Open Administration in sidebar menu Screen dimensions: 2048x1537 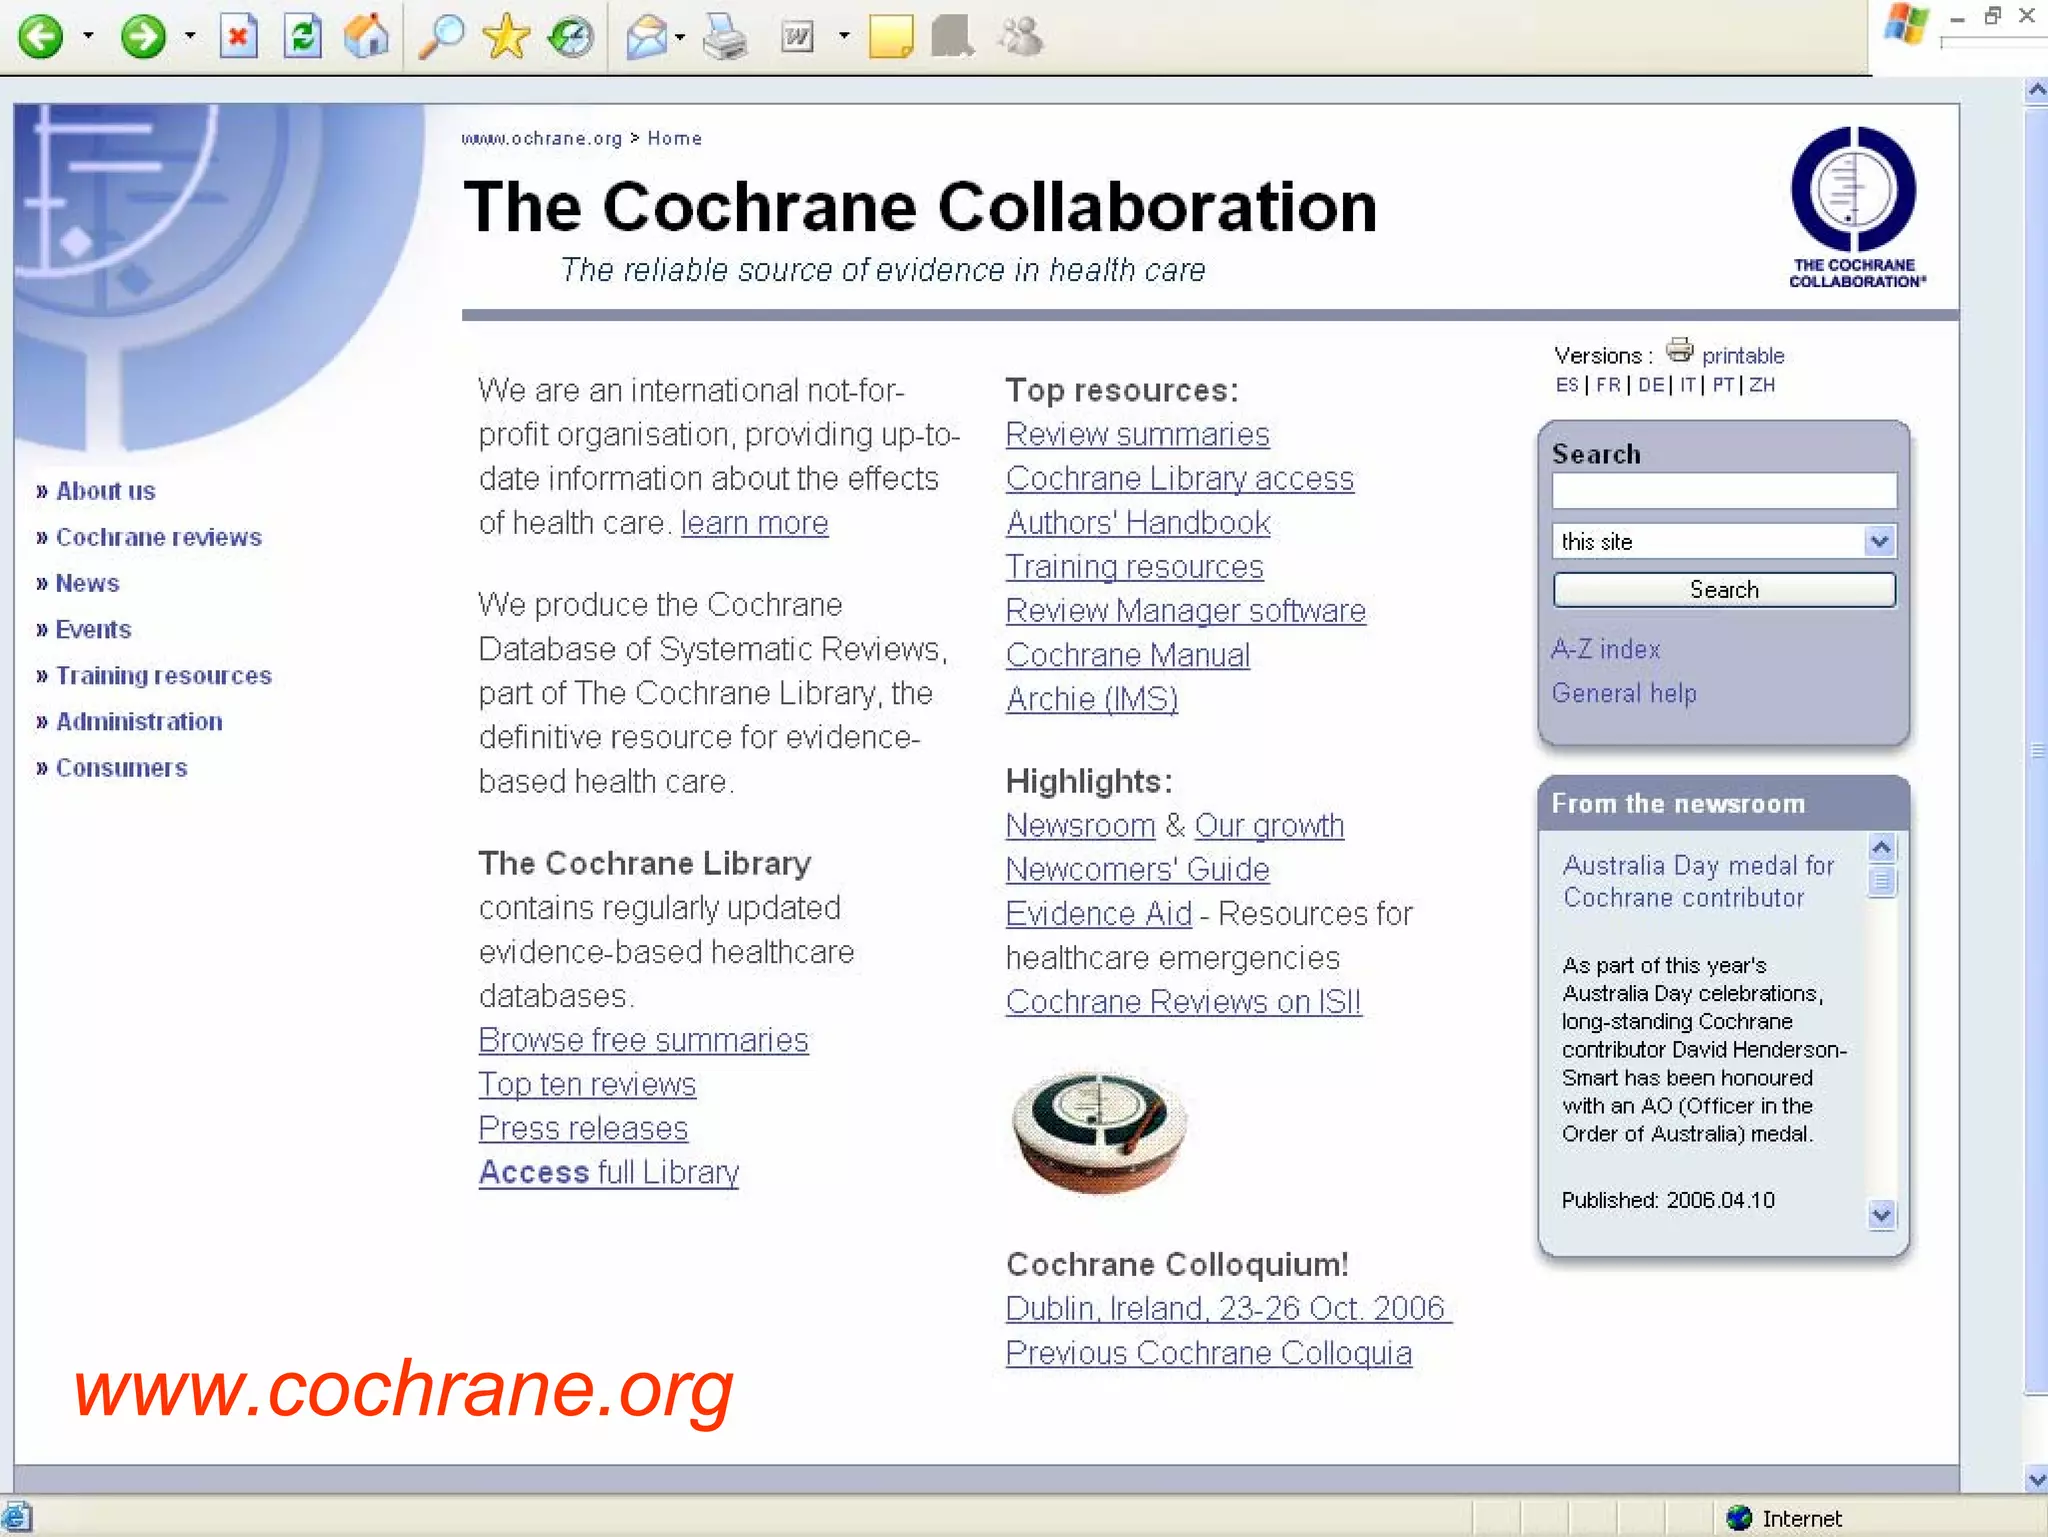(139, 722)
